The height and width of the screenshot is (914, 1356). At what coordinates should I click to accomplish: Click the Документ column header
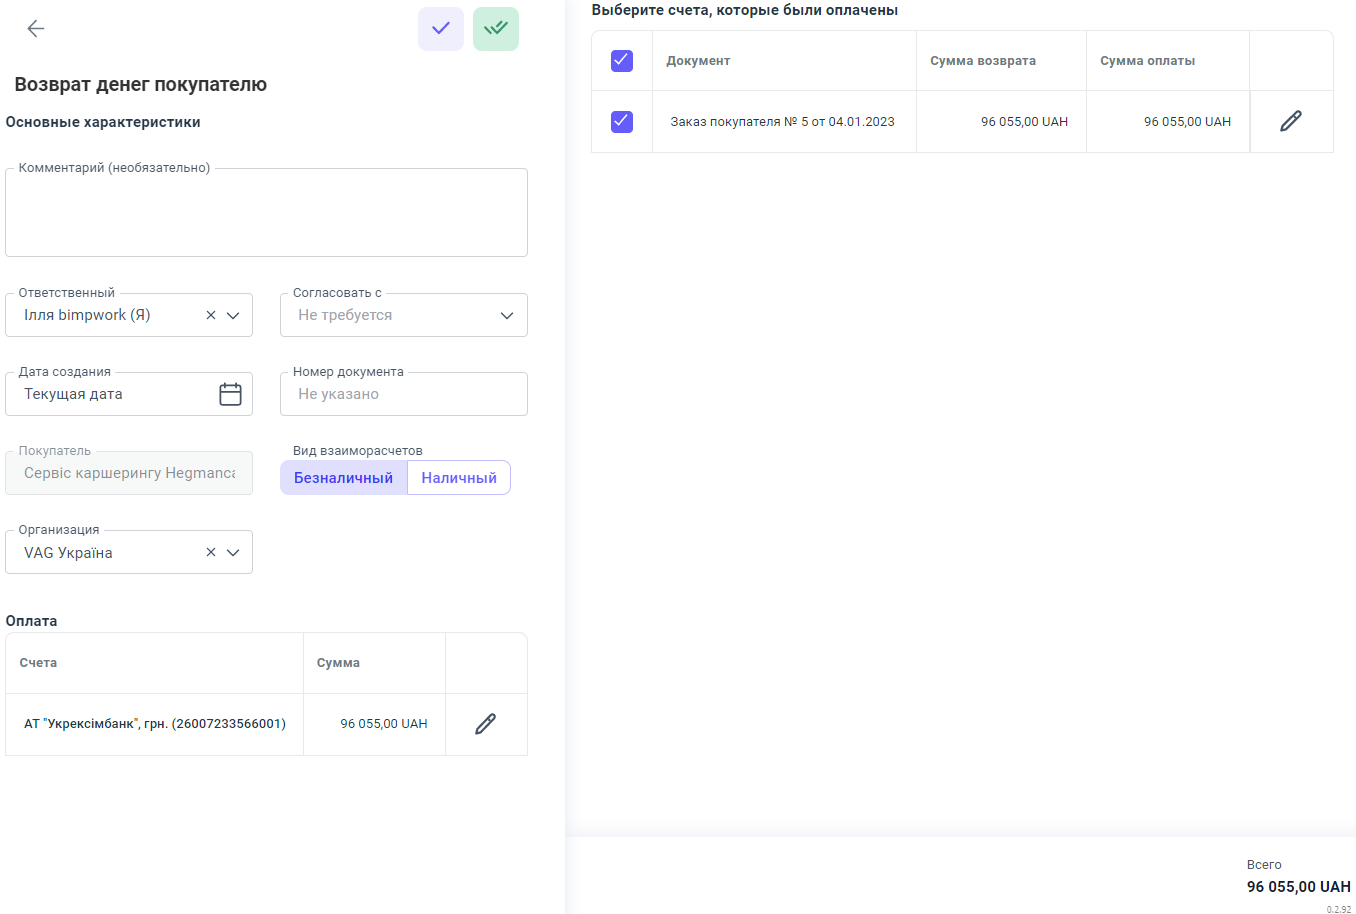click(x=698, y=61)
